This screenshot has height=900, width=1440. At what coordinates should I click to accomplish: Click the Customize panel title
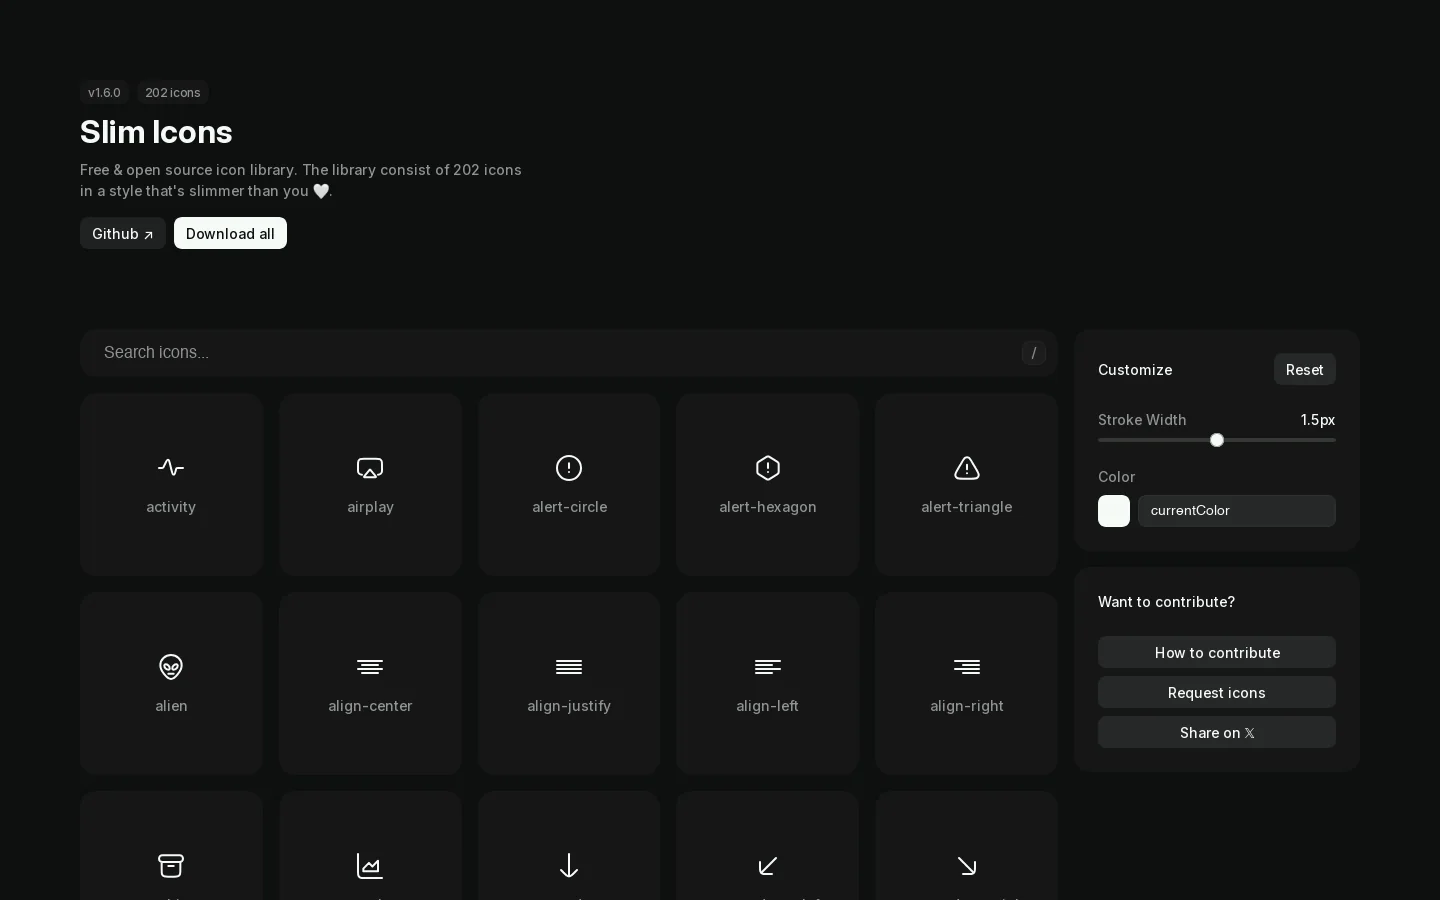click(x=1135, y=370)
